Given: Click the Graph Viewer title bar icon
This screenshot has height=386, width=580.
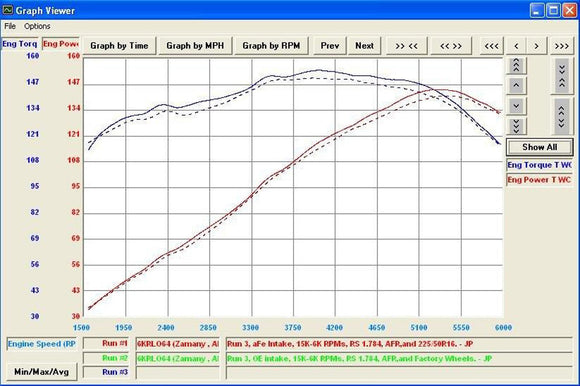Looking at the screenshot, I should point(8,10).
